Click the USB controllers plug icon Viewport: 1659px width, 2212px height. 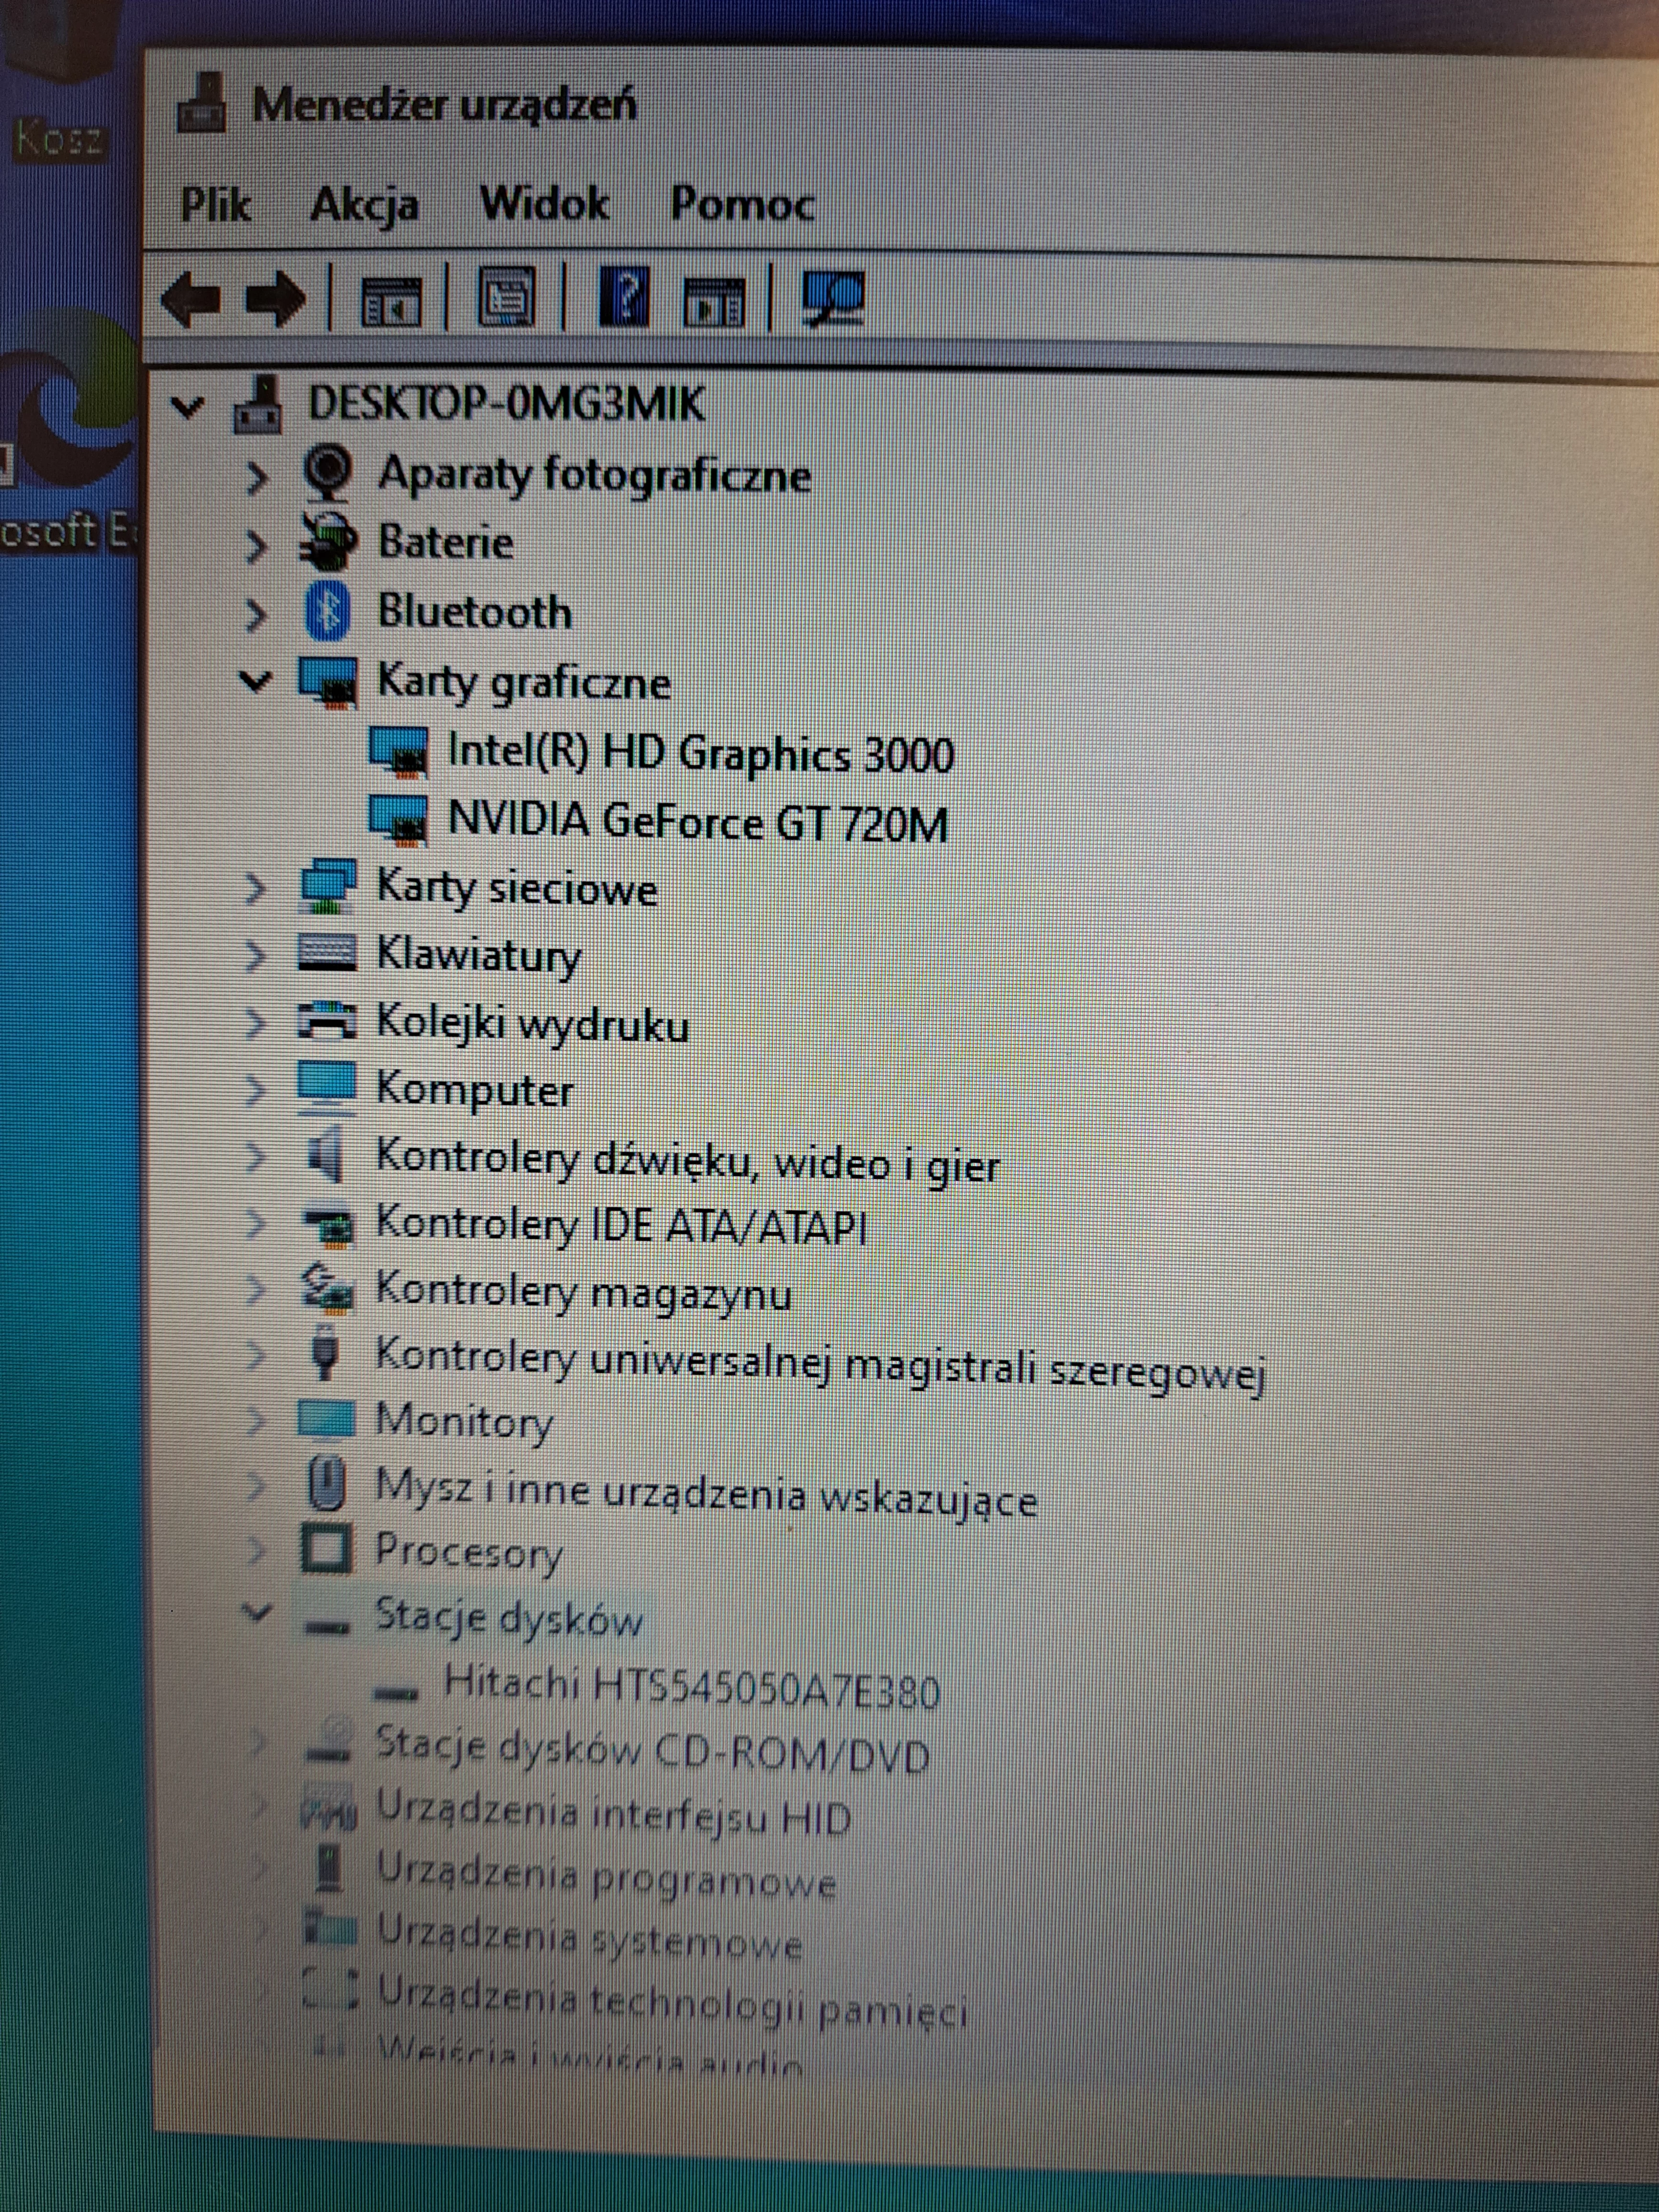[325, 1353]
